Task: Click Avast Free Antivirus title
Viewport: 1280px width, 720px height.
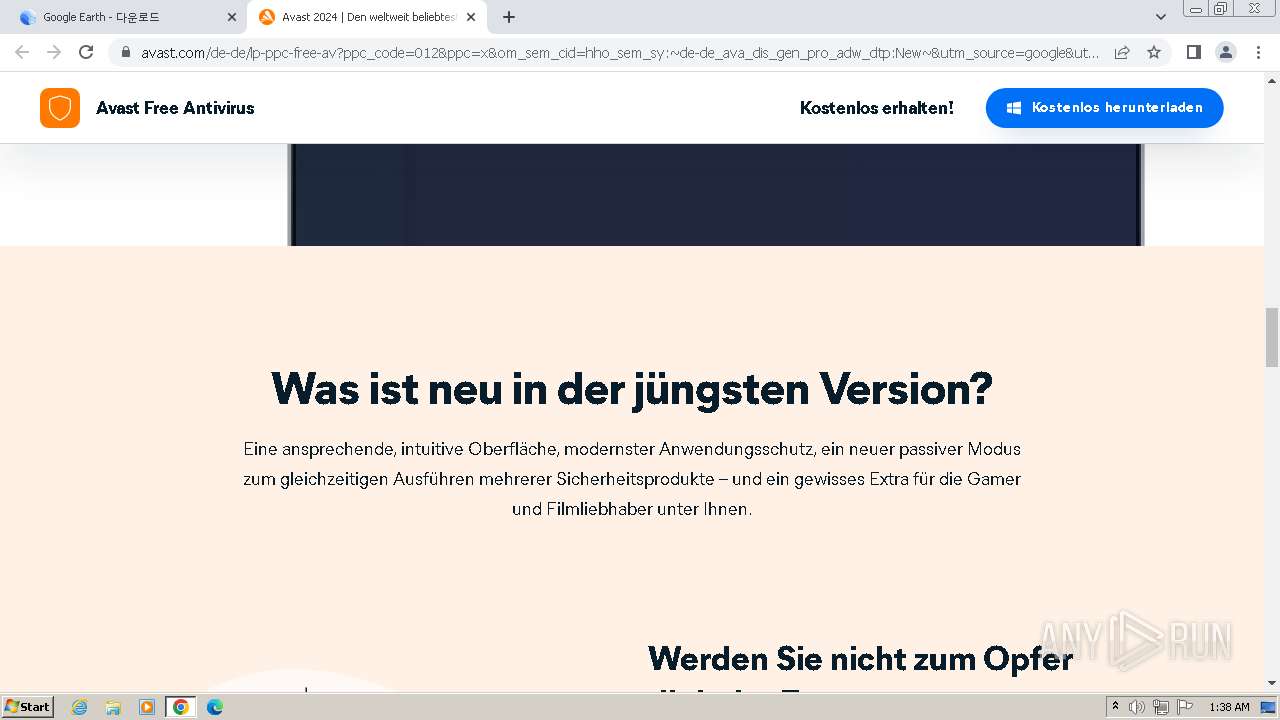Action: tap(175, 108)
